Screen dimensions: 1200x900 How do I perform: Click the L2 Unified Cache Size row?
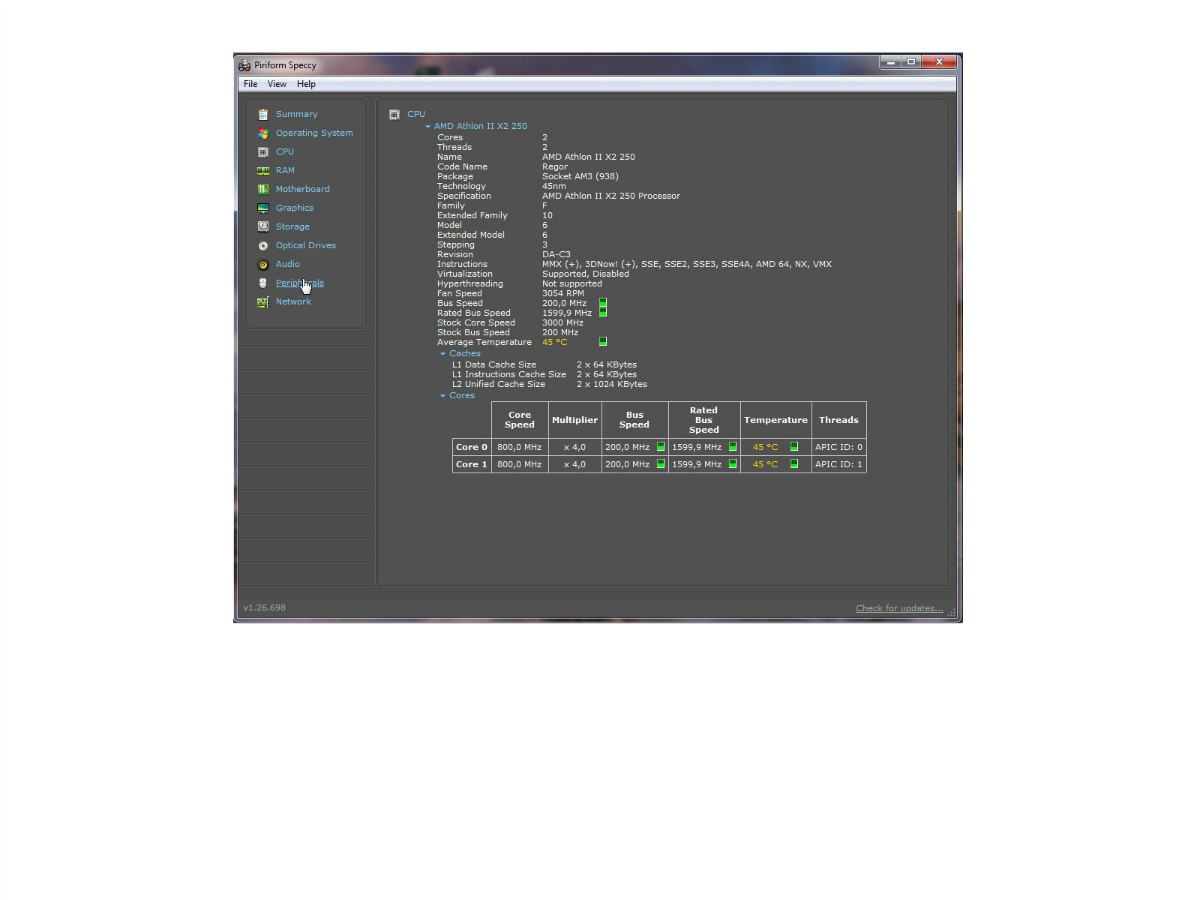pos(549,384)
